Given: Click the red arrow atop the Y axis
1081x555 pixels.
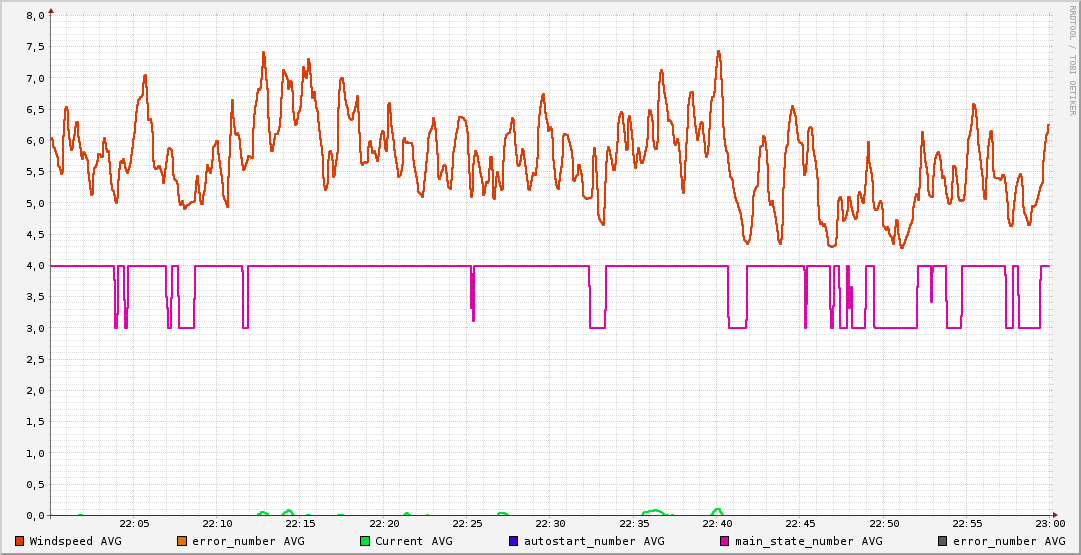Looking at the screenshot, I should 51,10.
